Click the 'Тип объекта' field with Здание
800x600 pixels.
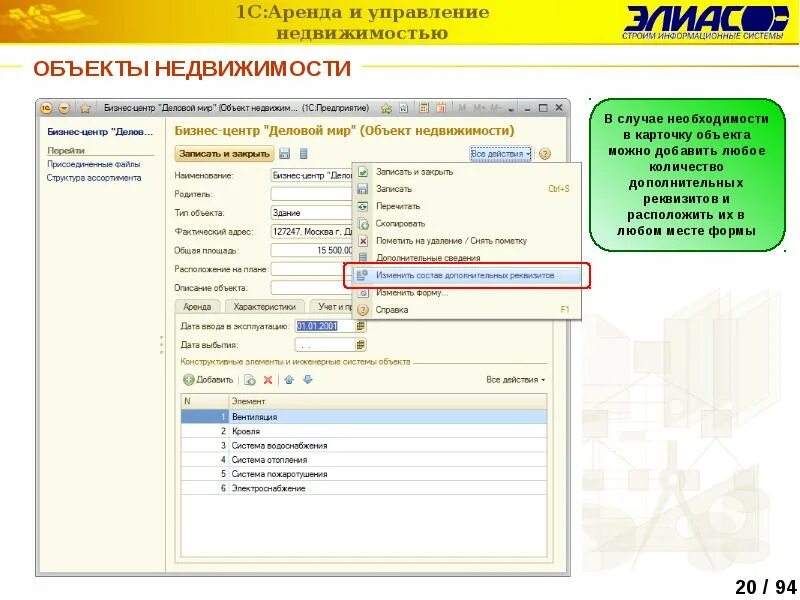pos(311,213)
